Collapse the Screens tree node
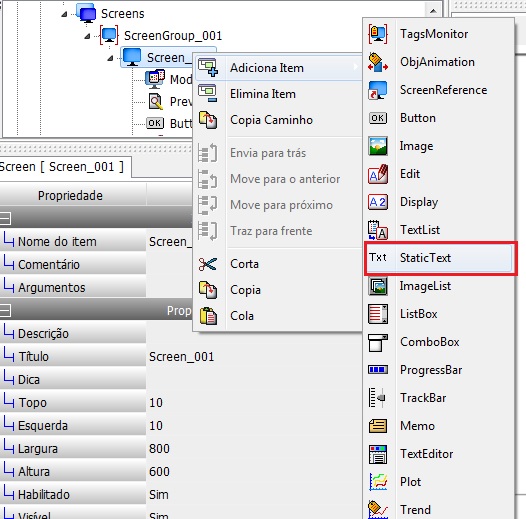 coord(64,14)
